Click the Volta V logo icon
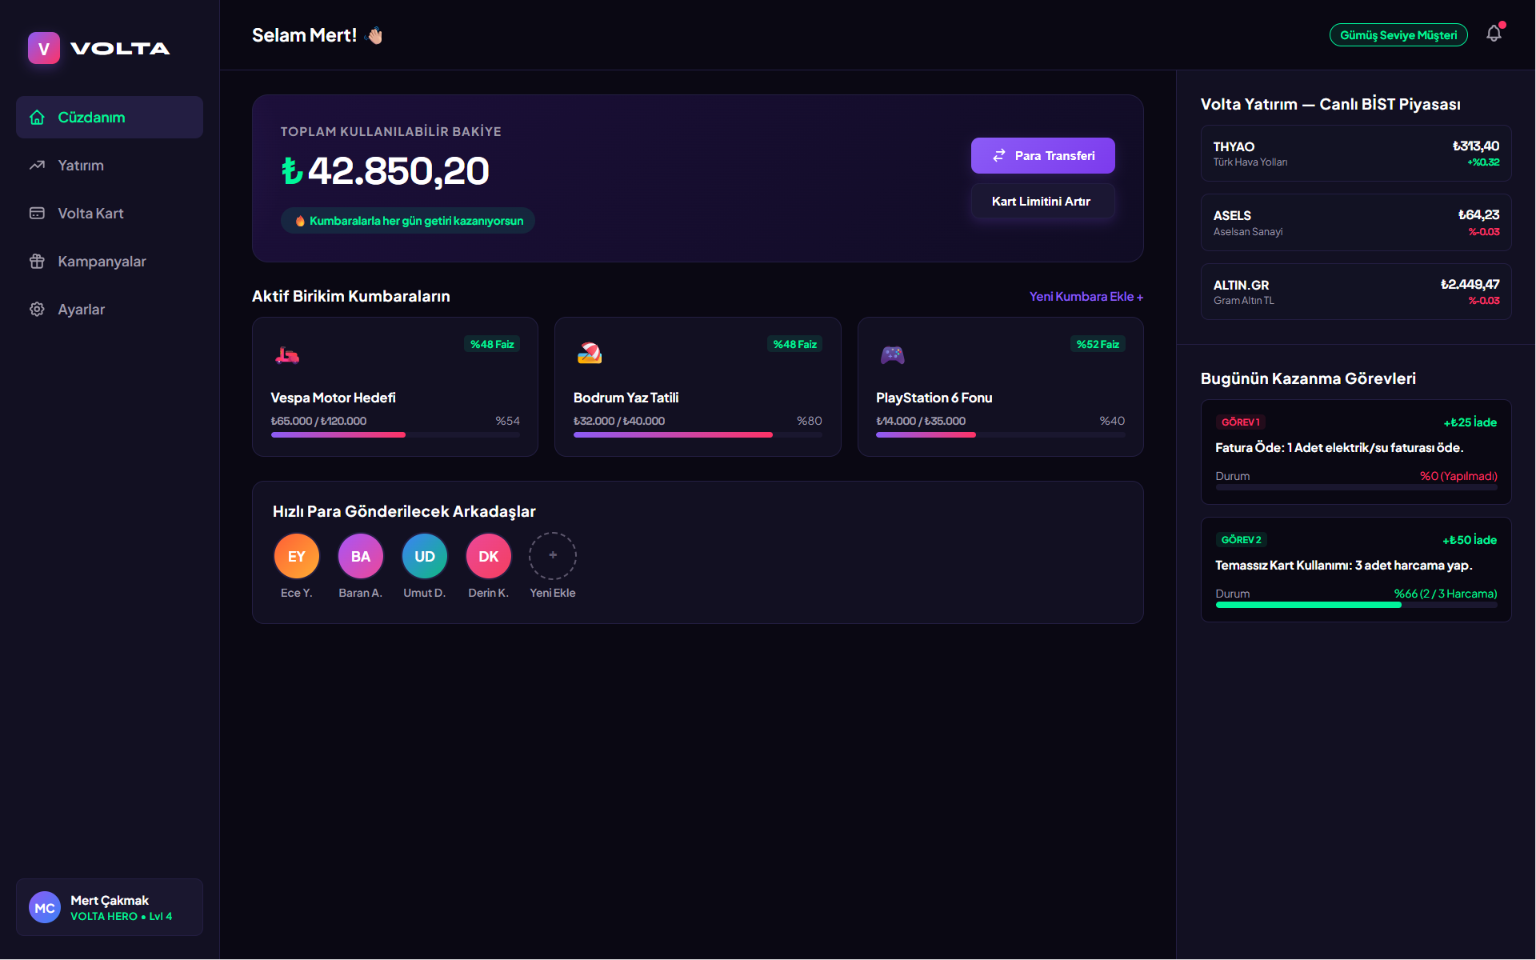This screenshot has height=960, width=1536. pyautogui.click(x=44, y=48)
